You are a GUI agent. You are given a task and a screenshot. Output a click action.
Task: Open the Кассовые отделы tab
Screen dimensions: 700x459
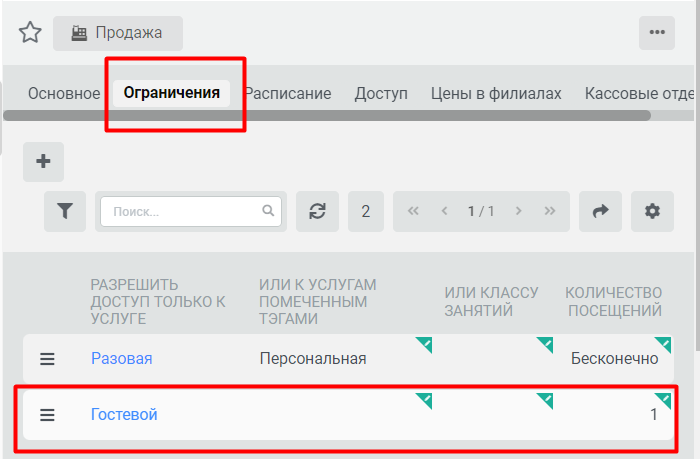coord(639,93)
